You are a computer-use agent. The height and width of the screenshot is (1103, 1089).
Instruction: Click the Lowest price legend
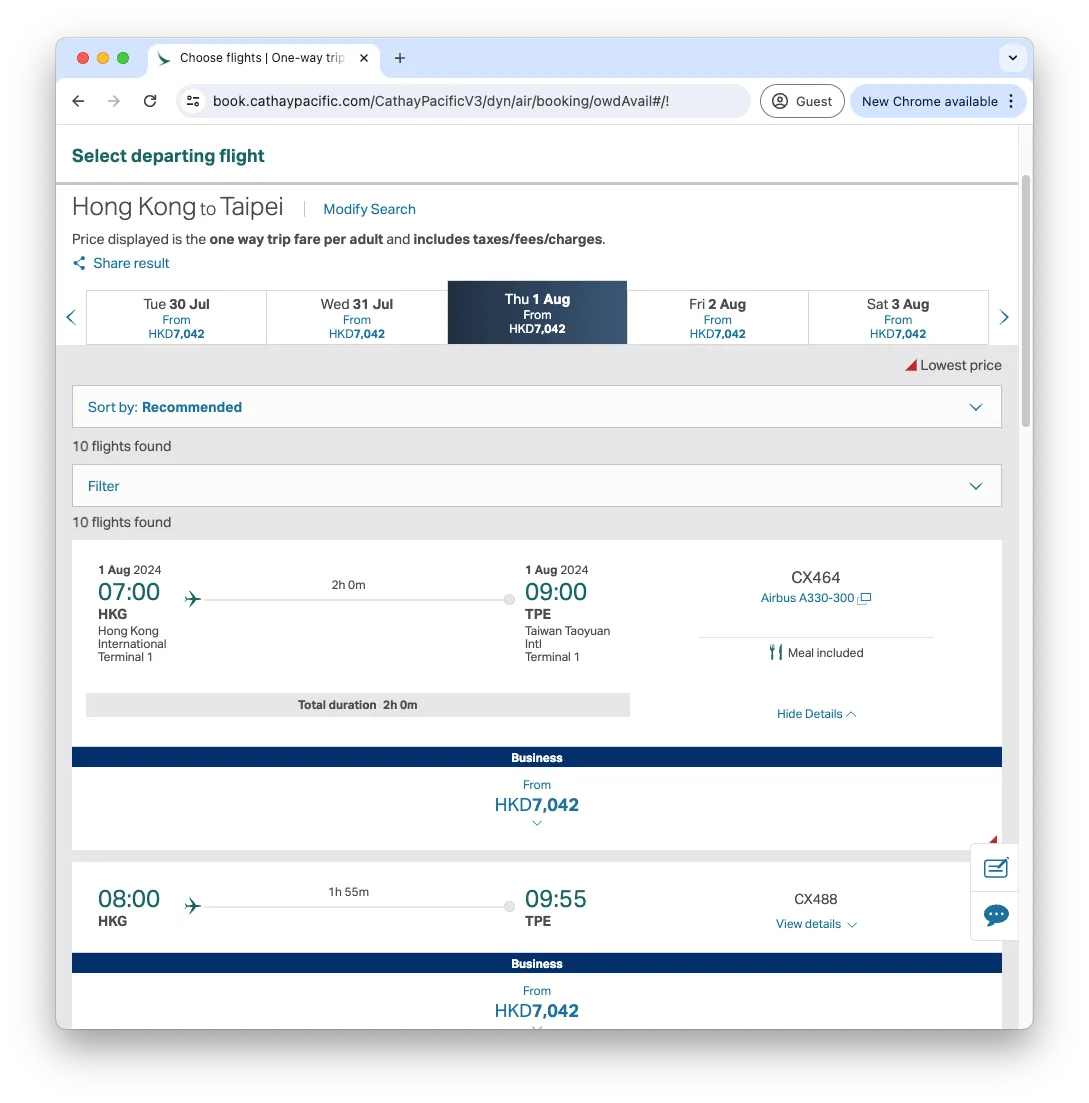point(953,365)
